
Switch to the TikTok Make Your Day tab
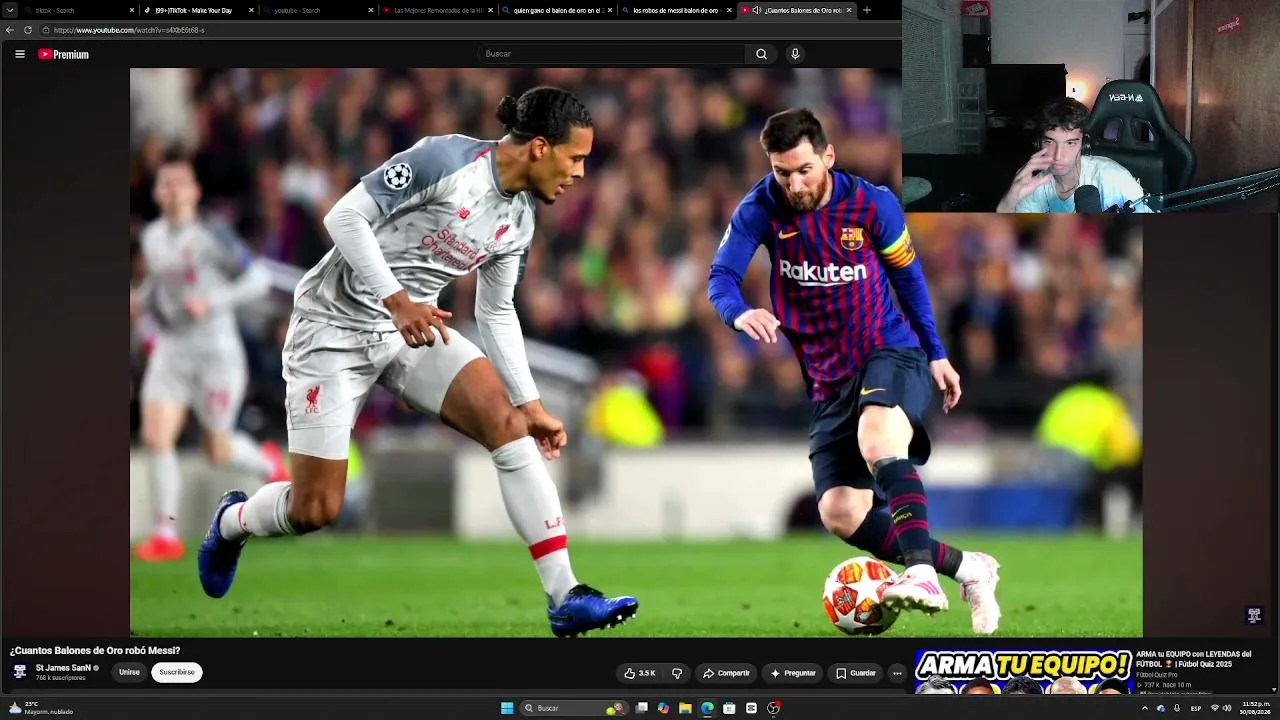click(x=200, y=10)
